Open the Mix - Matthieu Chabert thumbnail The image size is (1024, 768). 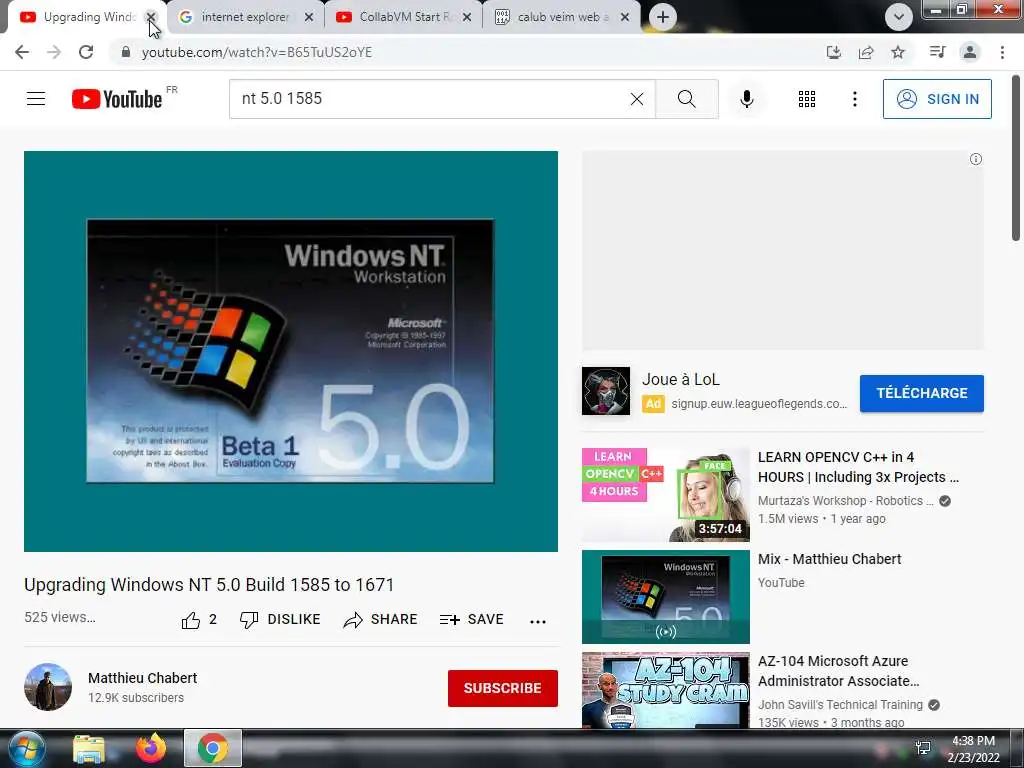(x=665, y=597)
